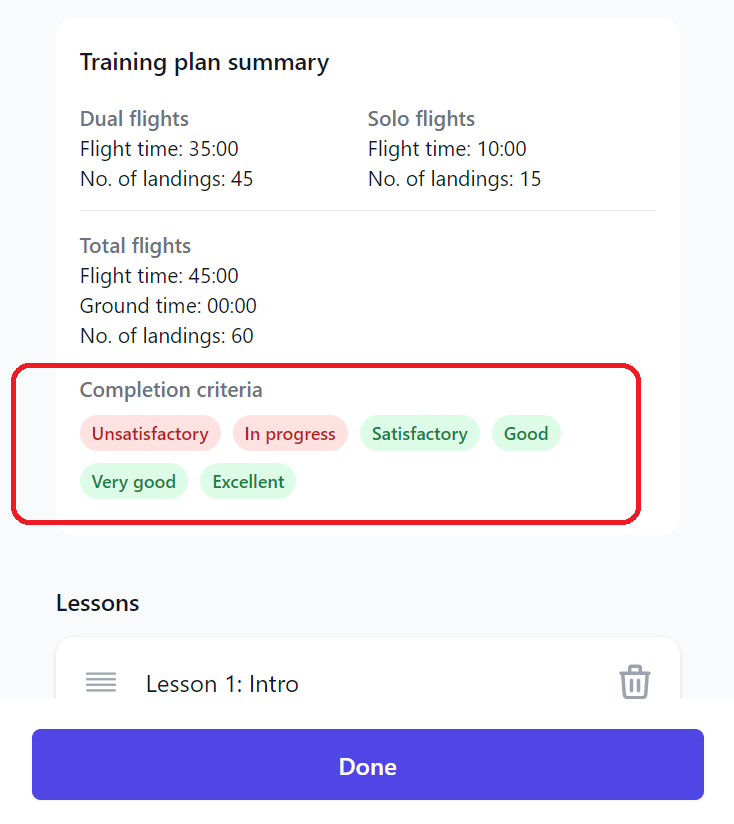Pick the Excellent completion chip
The image size is (734, 824).
click(248, 481)
